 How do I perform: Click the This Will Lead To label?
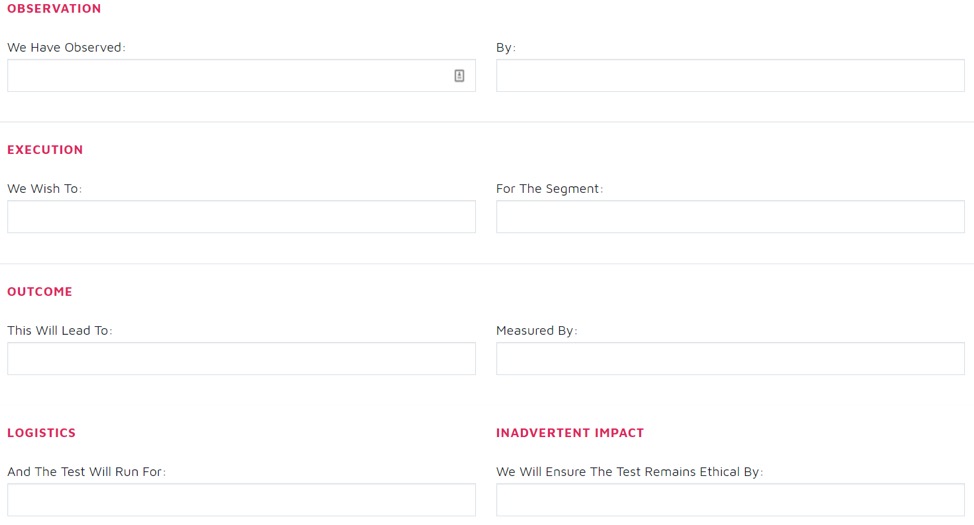(60, 331)
